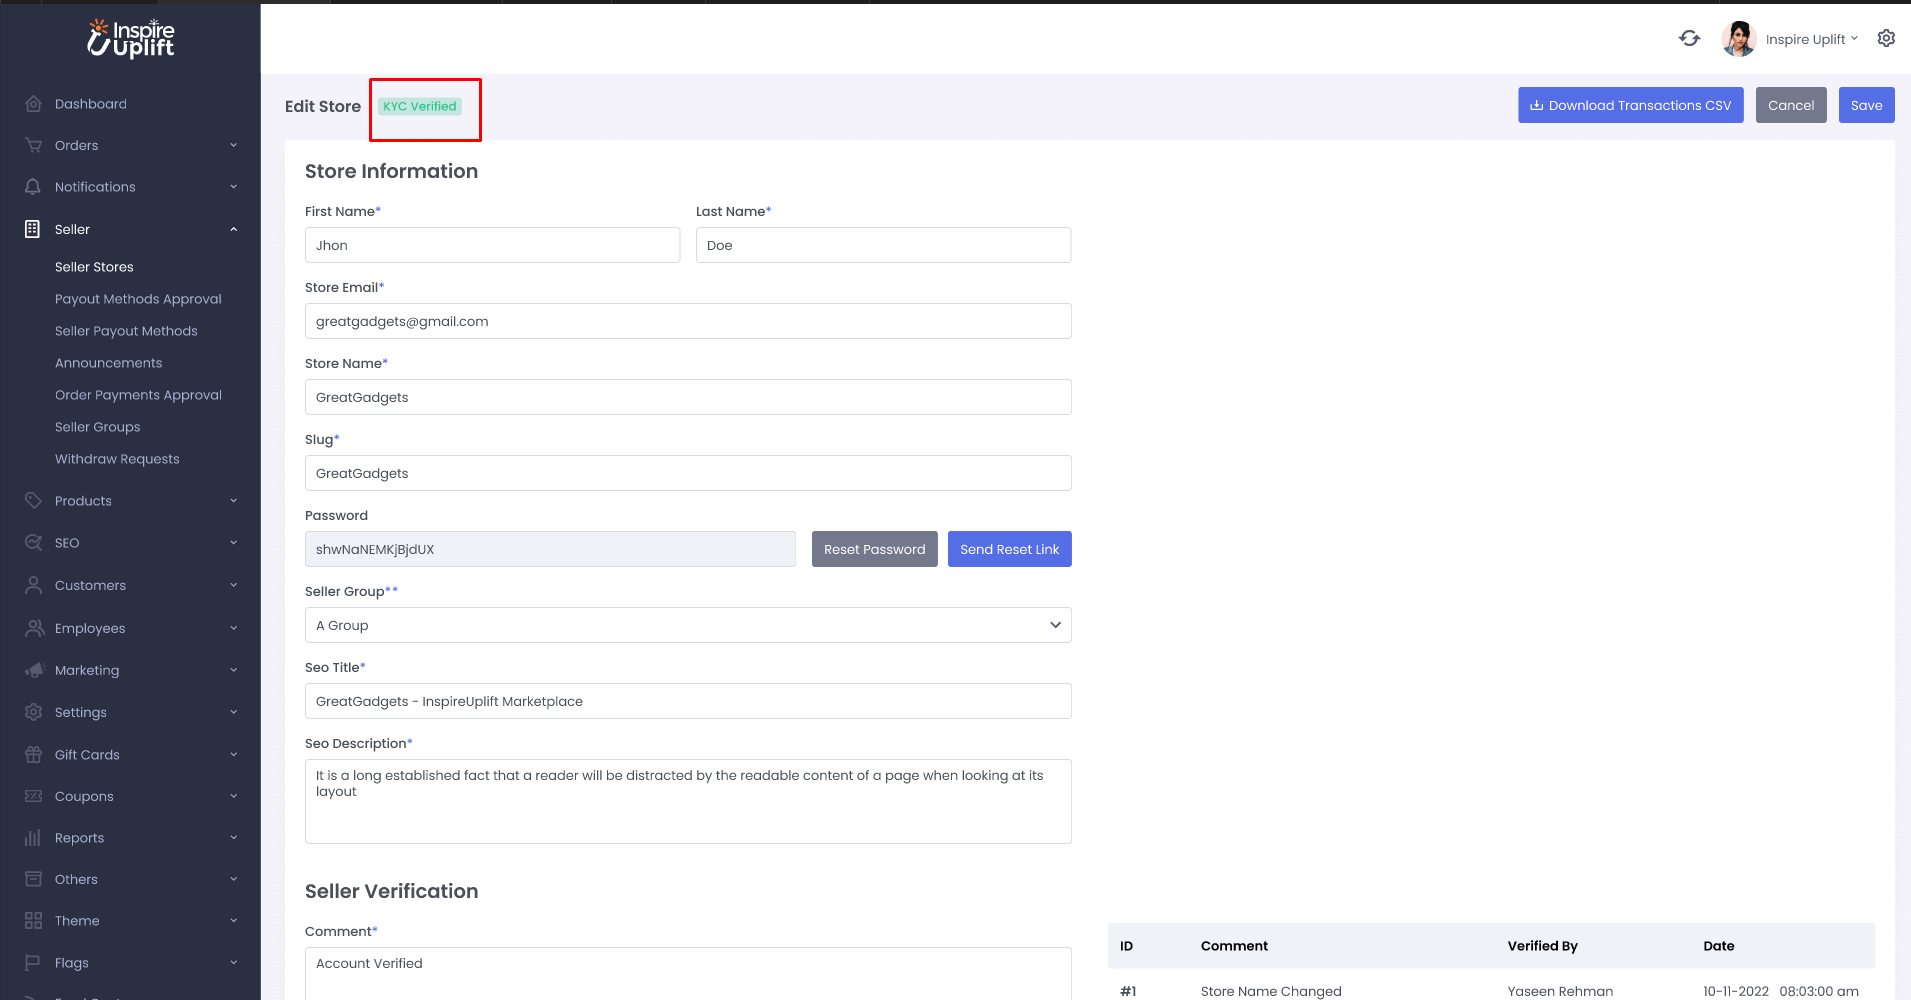Open Withdraw Requests submenu item
Viewport: 1911px width, 1000px height.
tap(117, 459)
